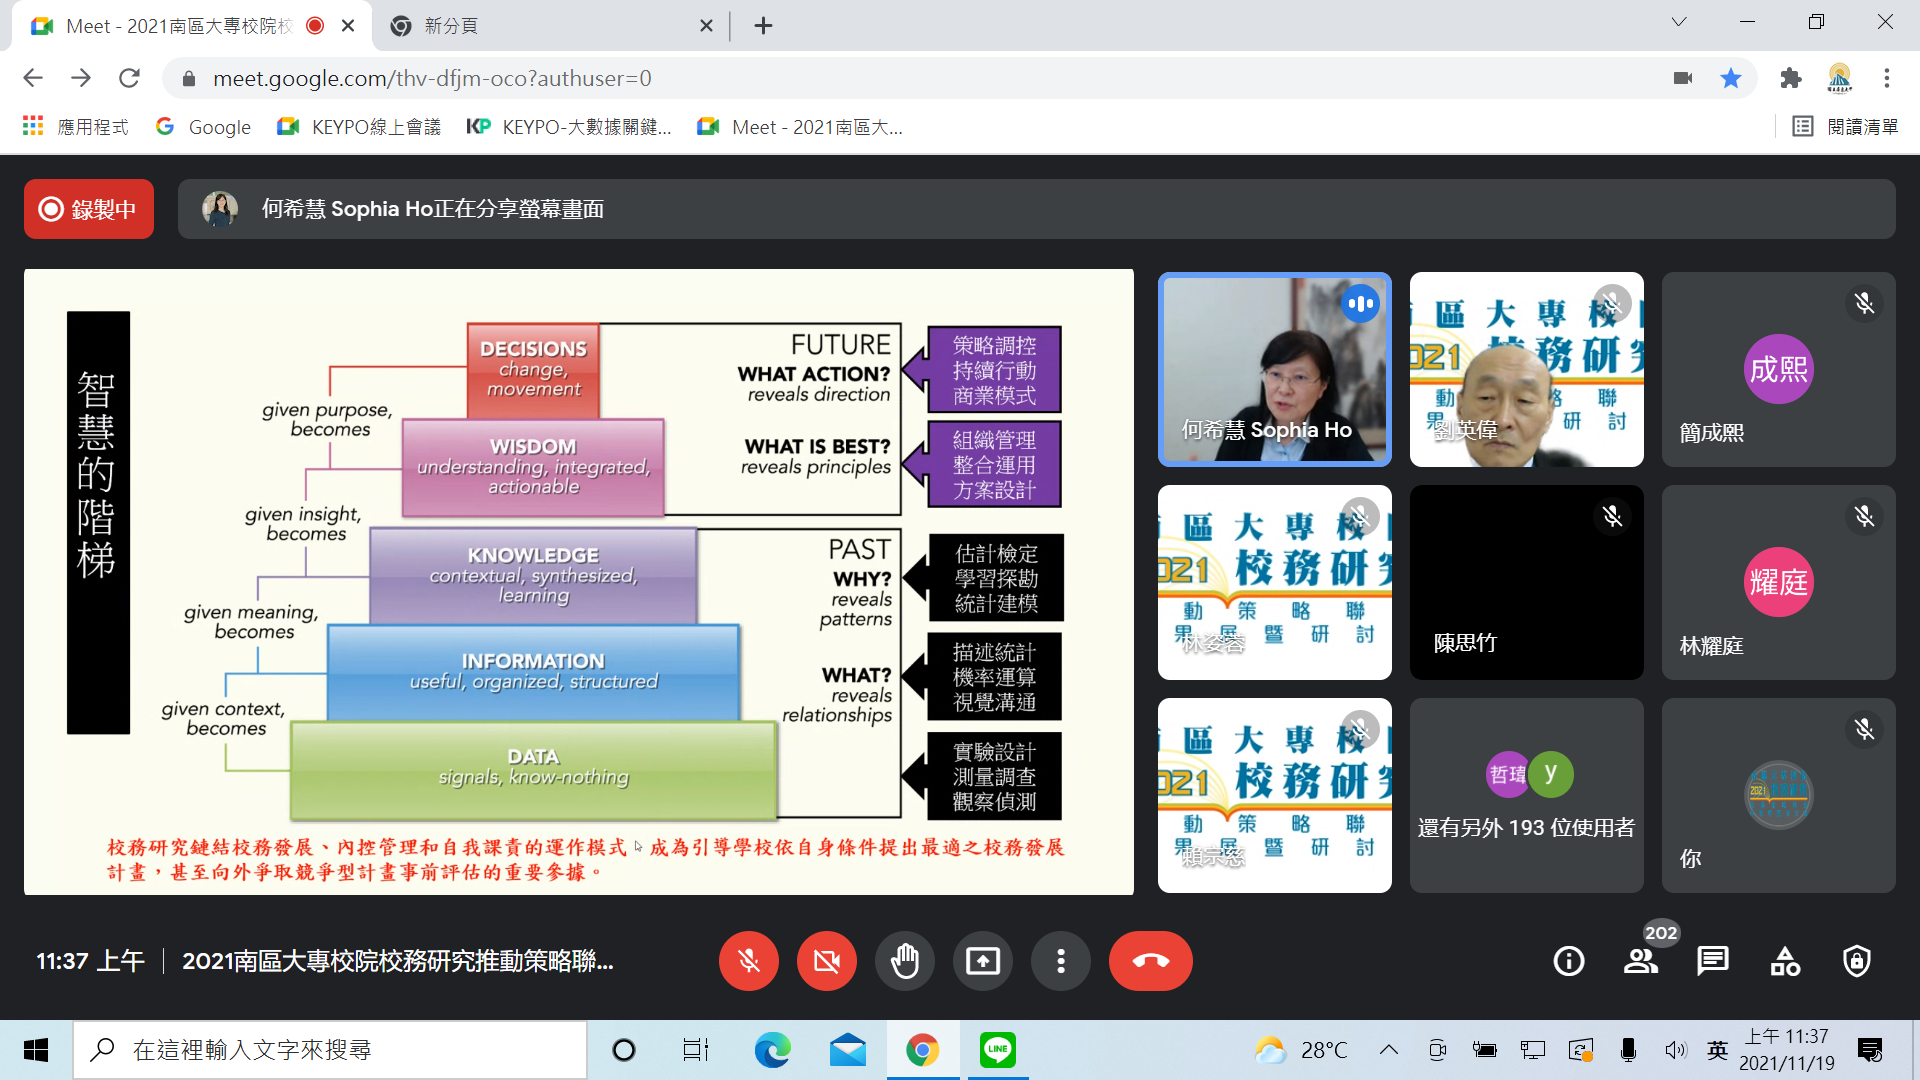Screen dimensions: 1920x1080
Task: Click the present now screen-share icon
Action: [982, 962]
